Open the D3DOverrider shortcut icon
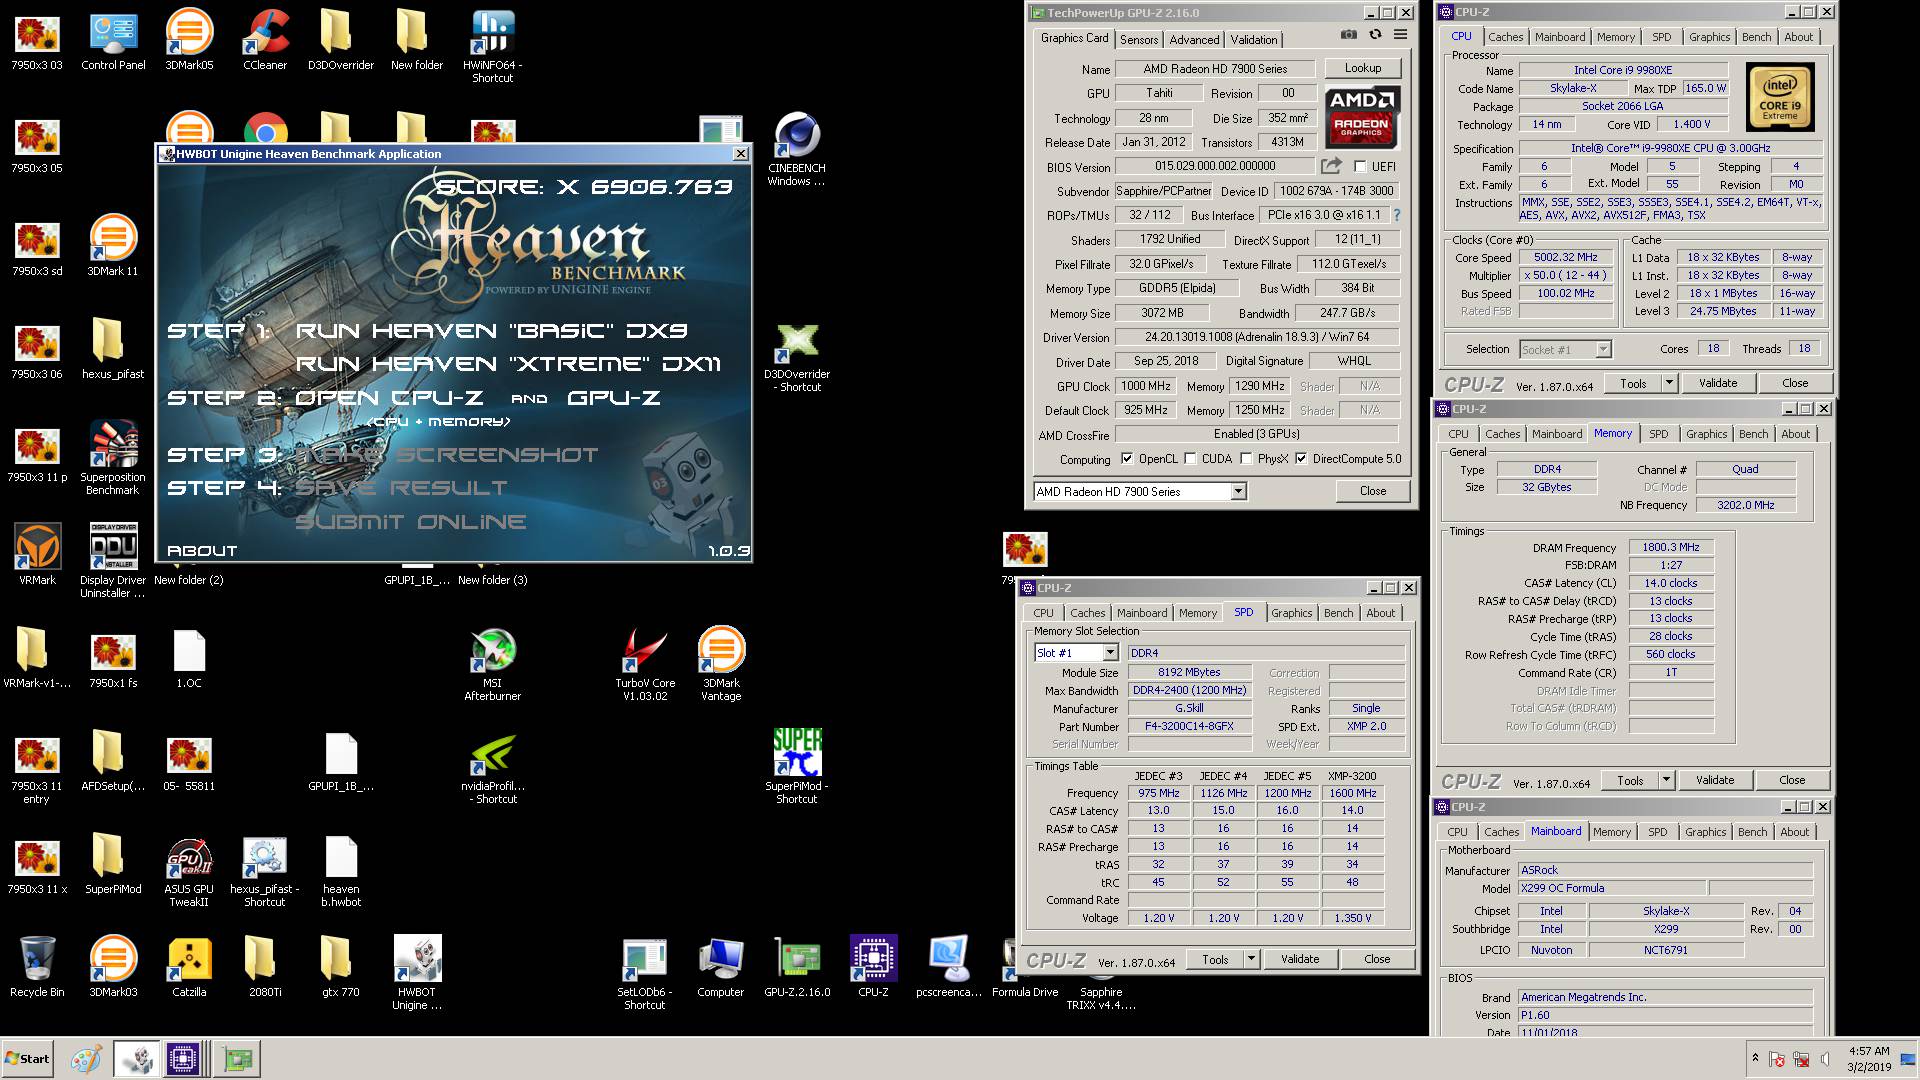The width and height of the screenshot is (1920, 1080). click(797, 357)
